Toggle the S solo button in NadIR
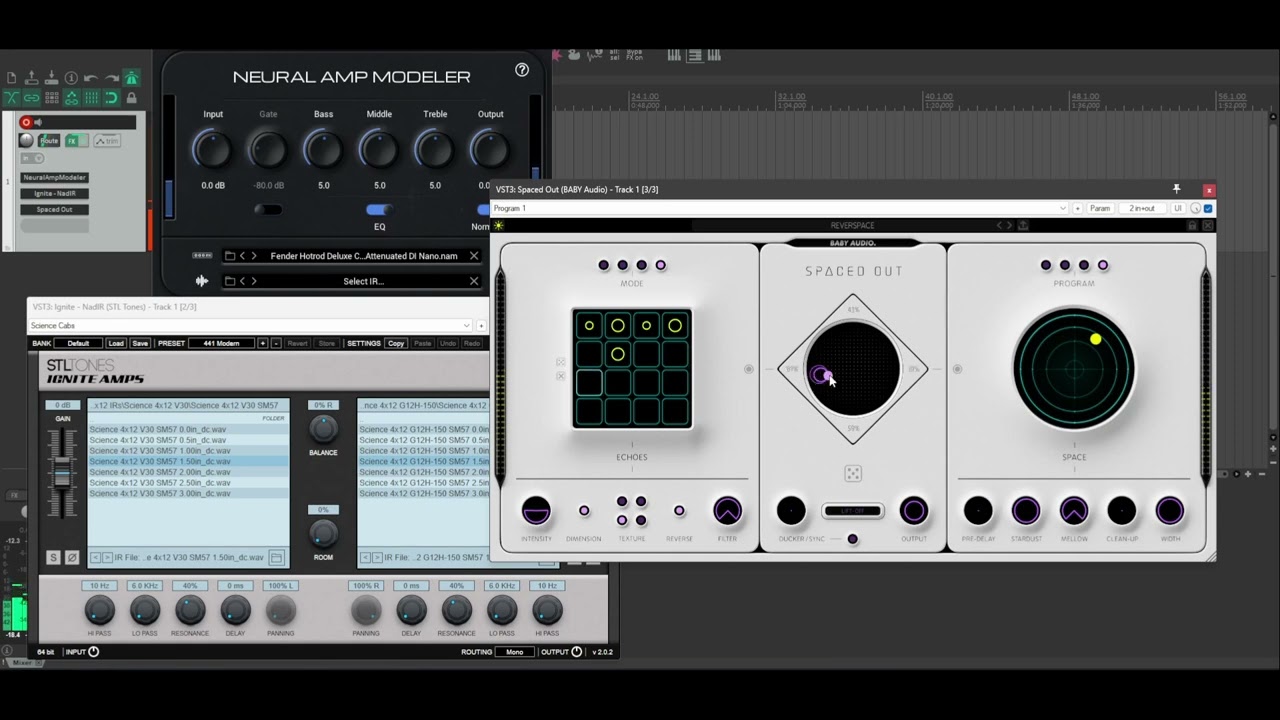1280x720 pixels. click(54, 557)
